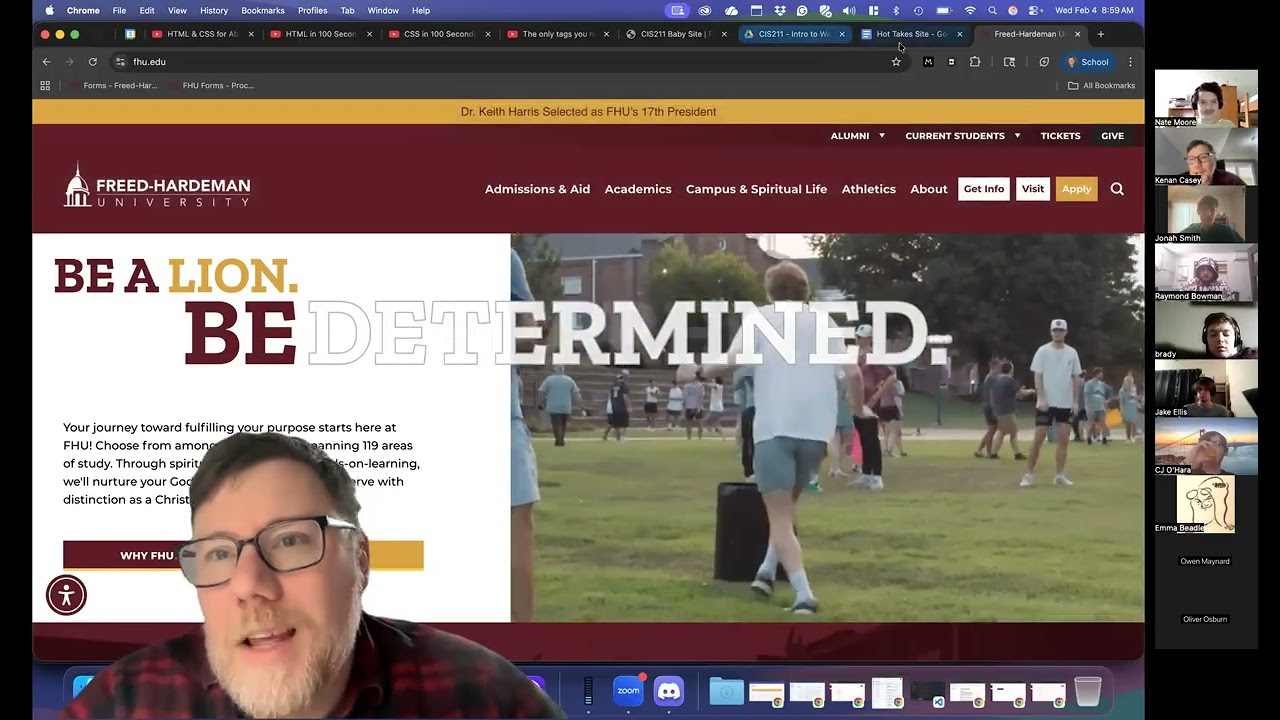
Task: Open the Forms - Freed-Har... bookmark
Action: pos(113,86)
